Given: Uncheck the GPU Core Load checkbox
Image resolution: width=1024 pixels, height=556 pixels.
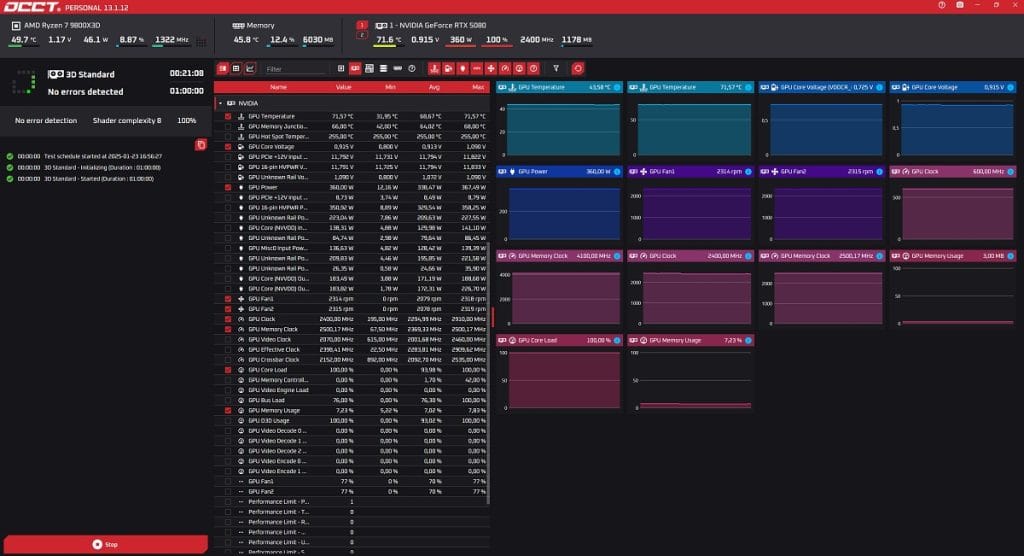Looking at the screenshot, I should click(x=228, y=370).
